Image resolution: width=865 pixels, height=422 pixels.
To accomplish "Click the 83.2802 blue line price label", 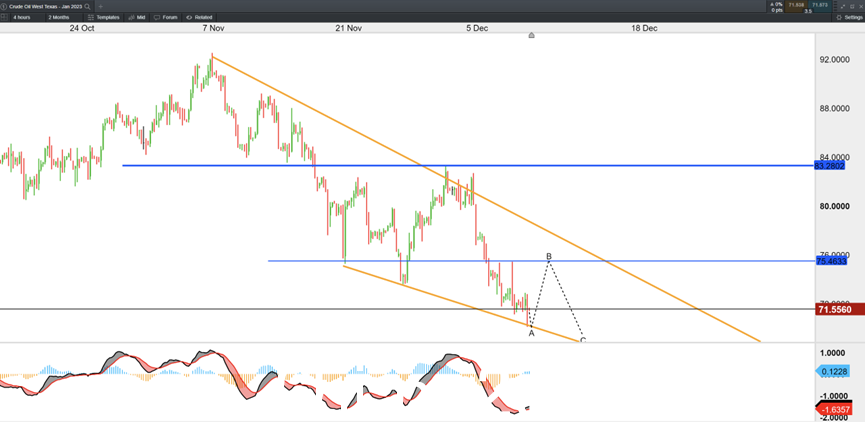I will (829, 165).
